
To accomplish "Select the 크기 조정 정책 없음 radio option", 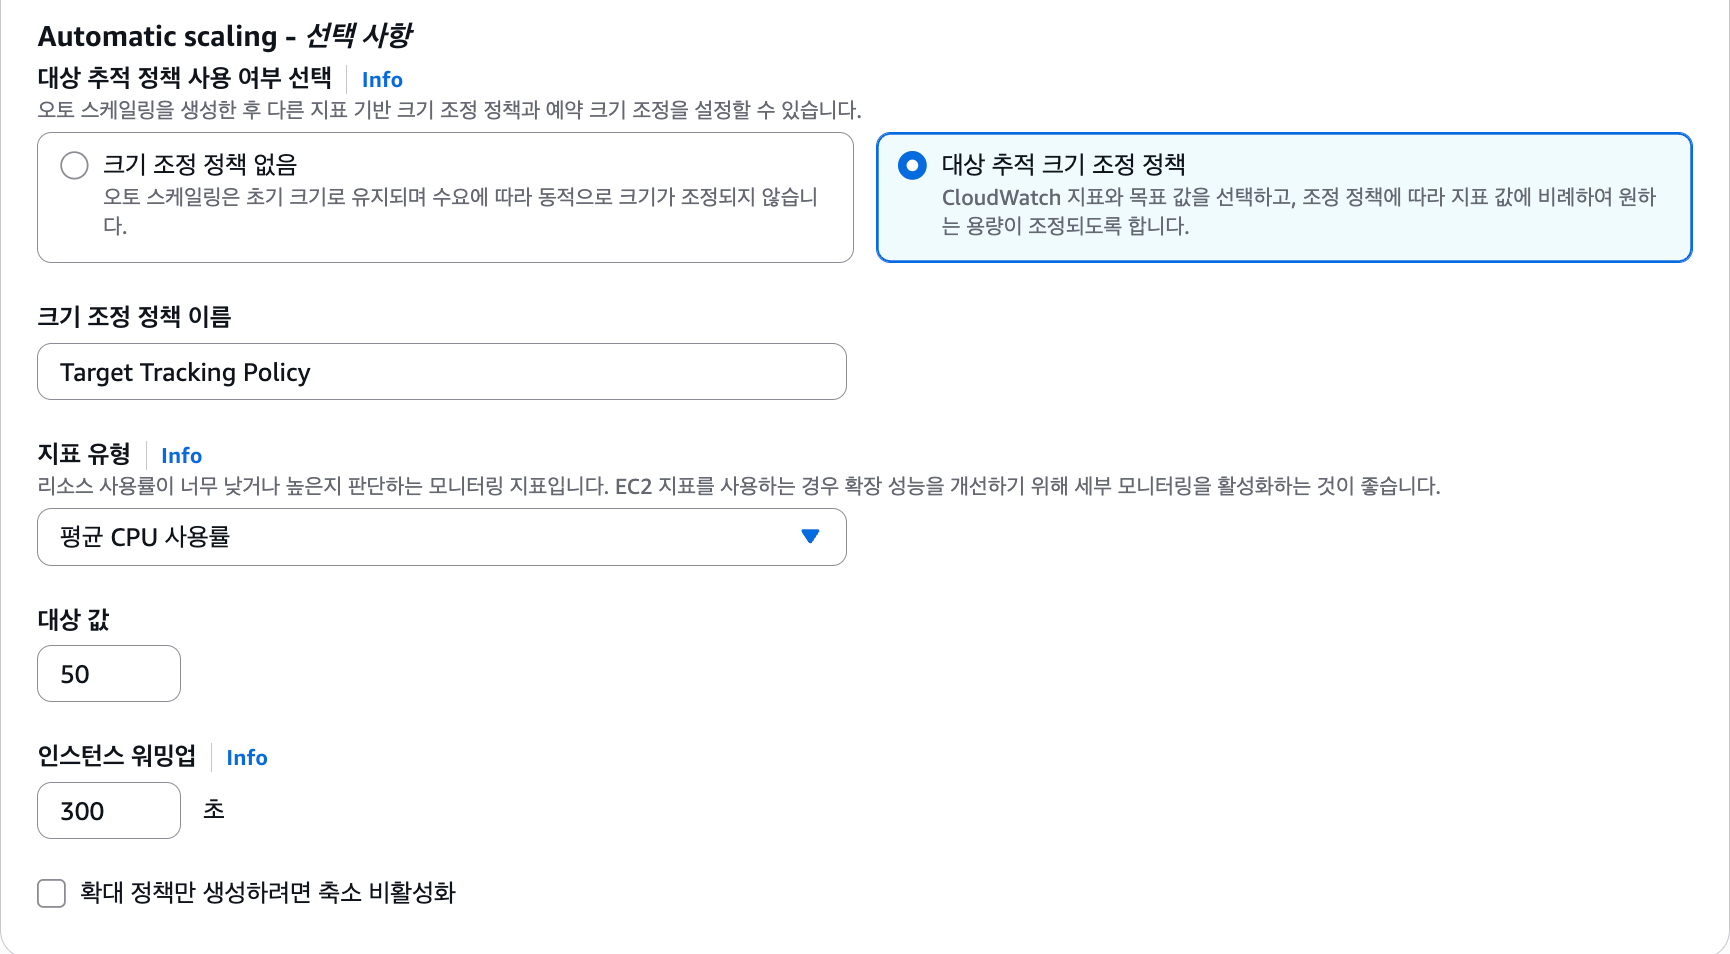I will tap(74, 165).
